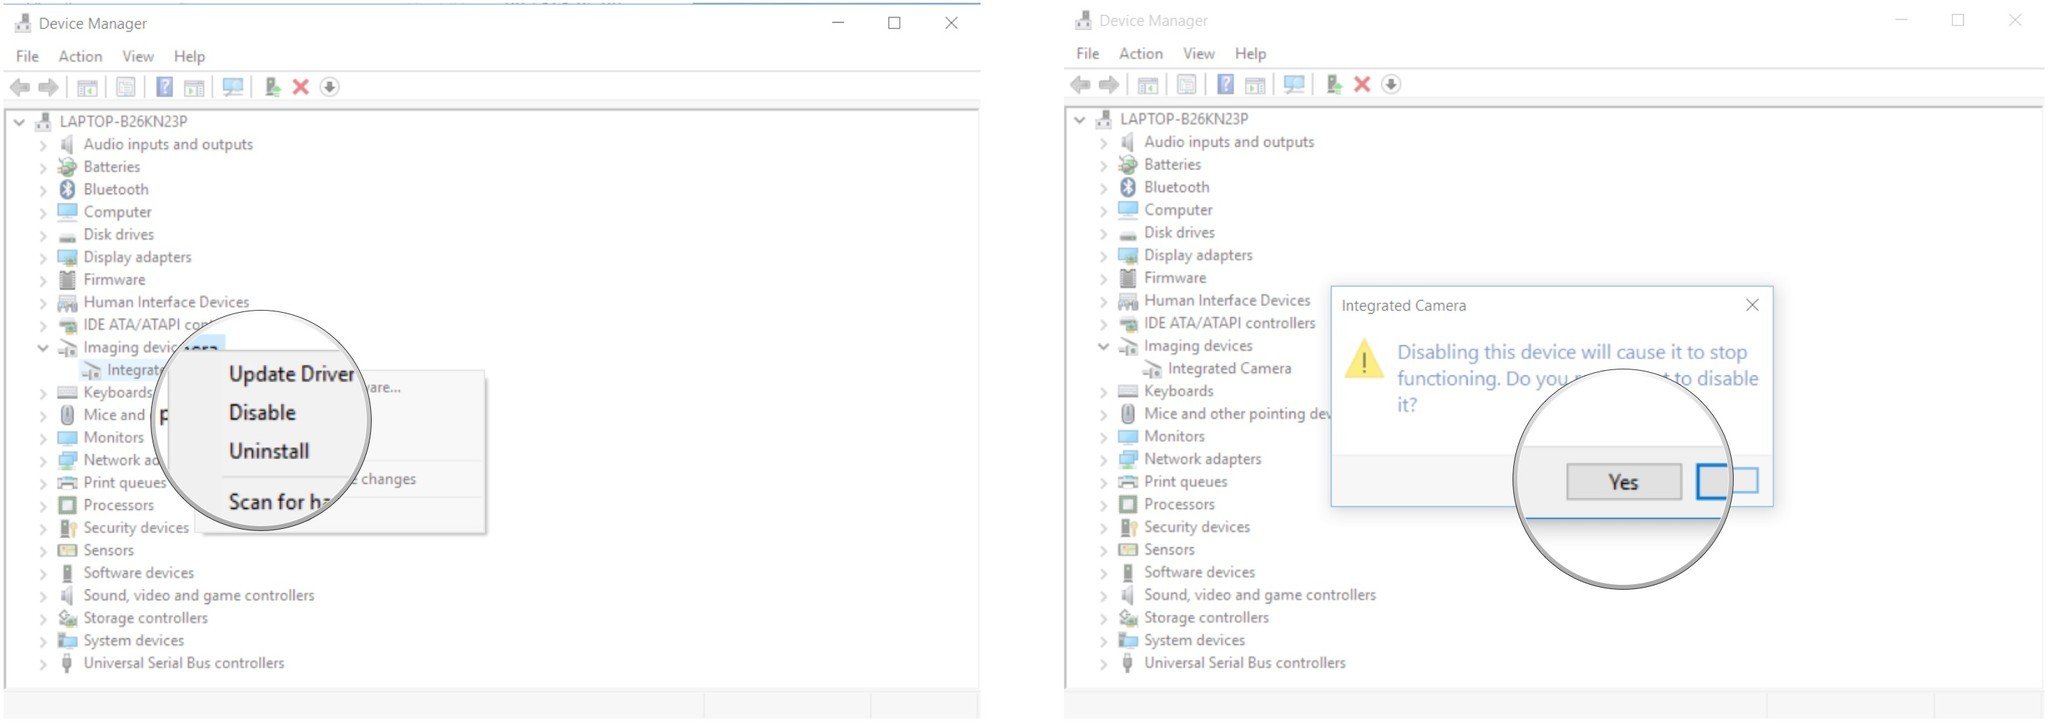Click Batteries icon in right window tree

pos(1128,164)
